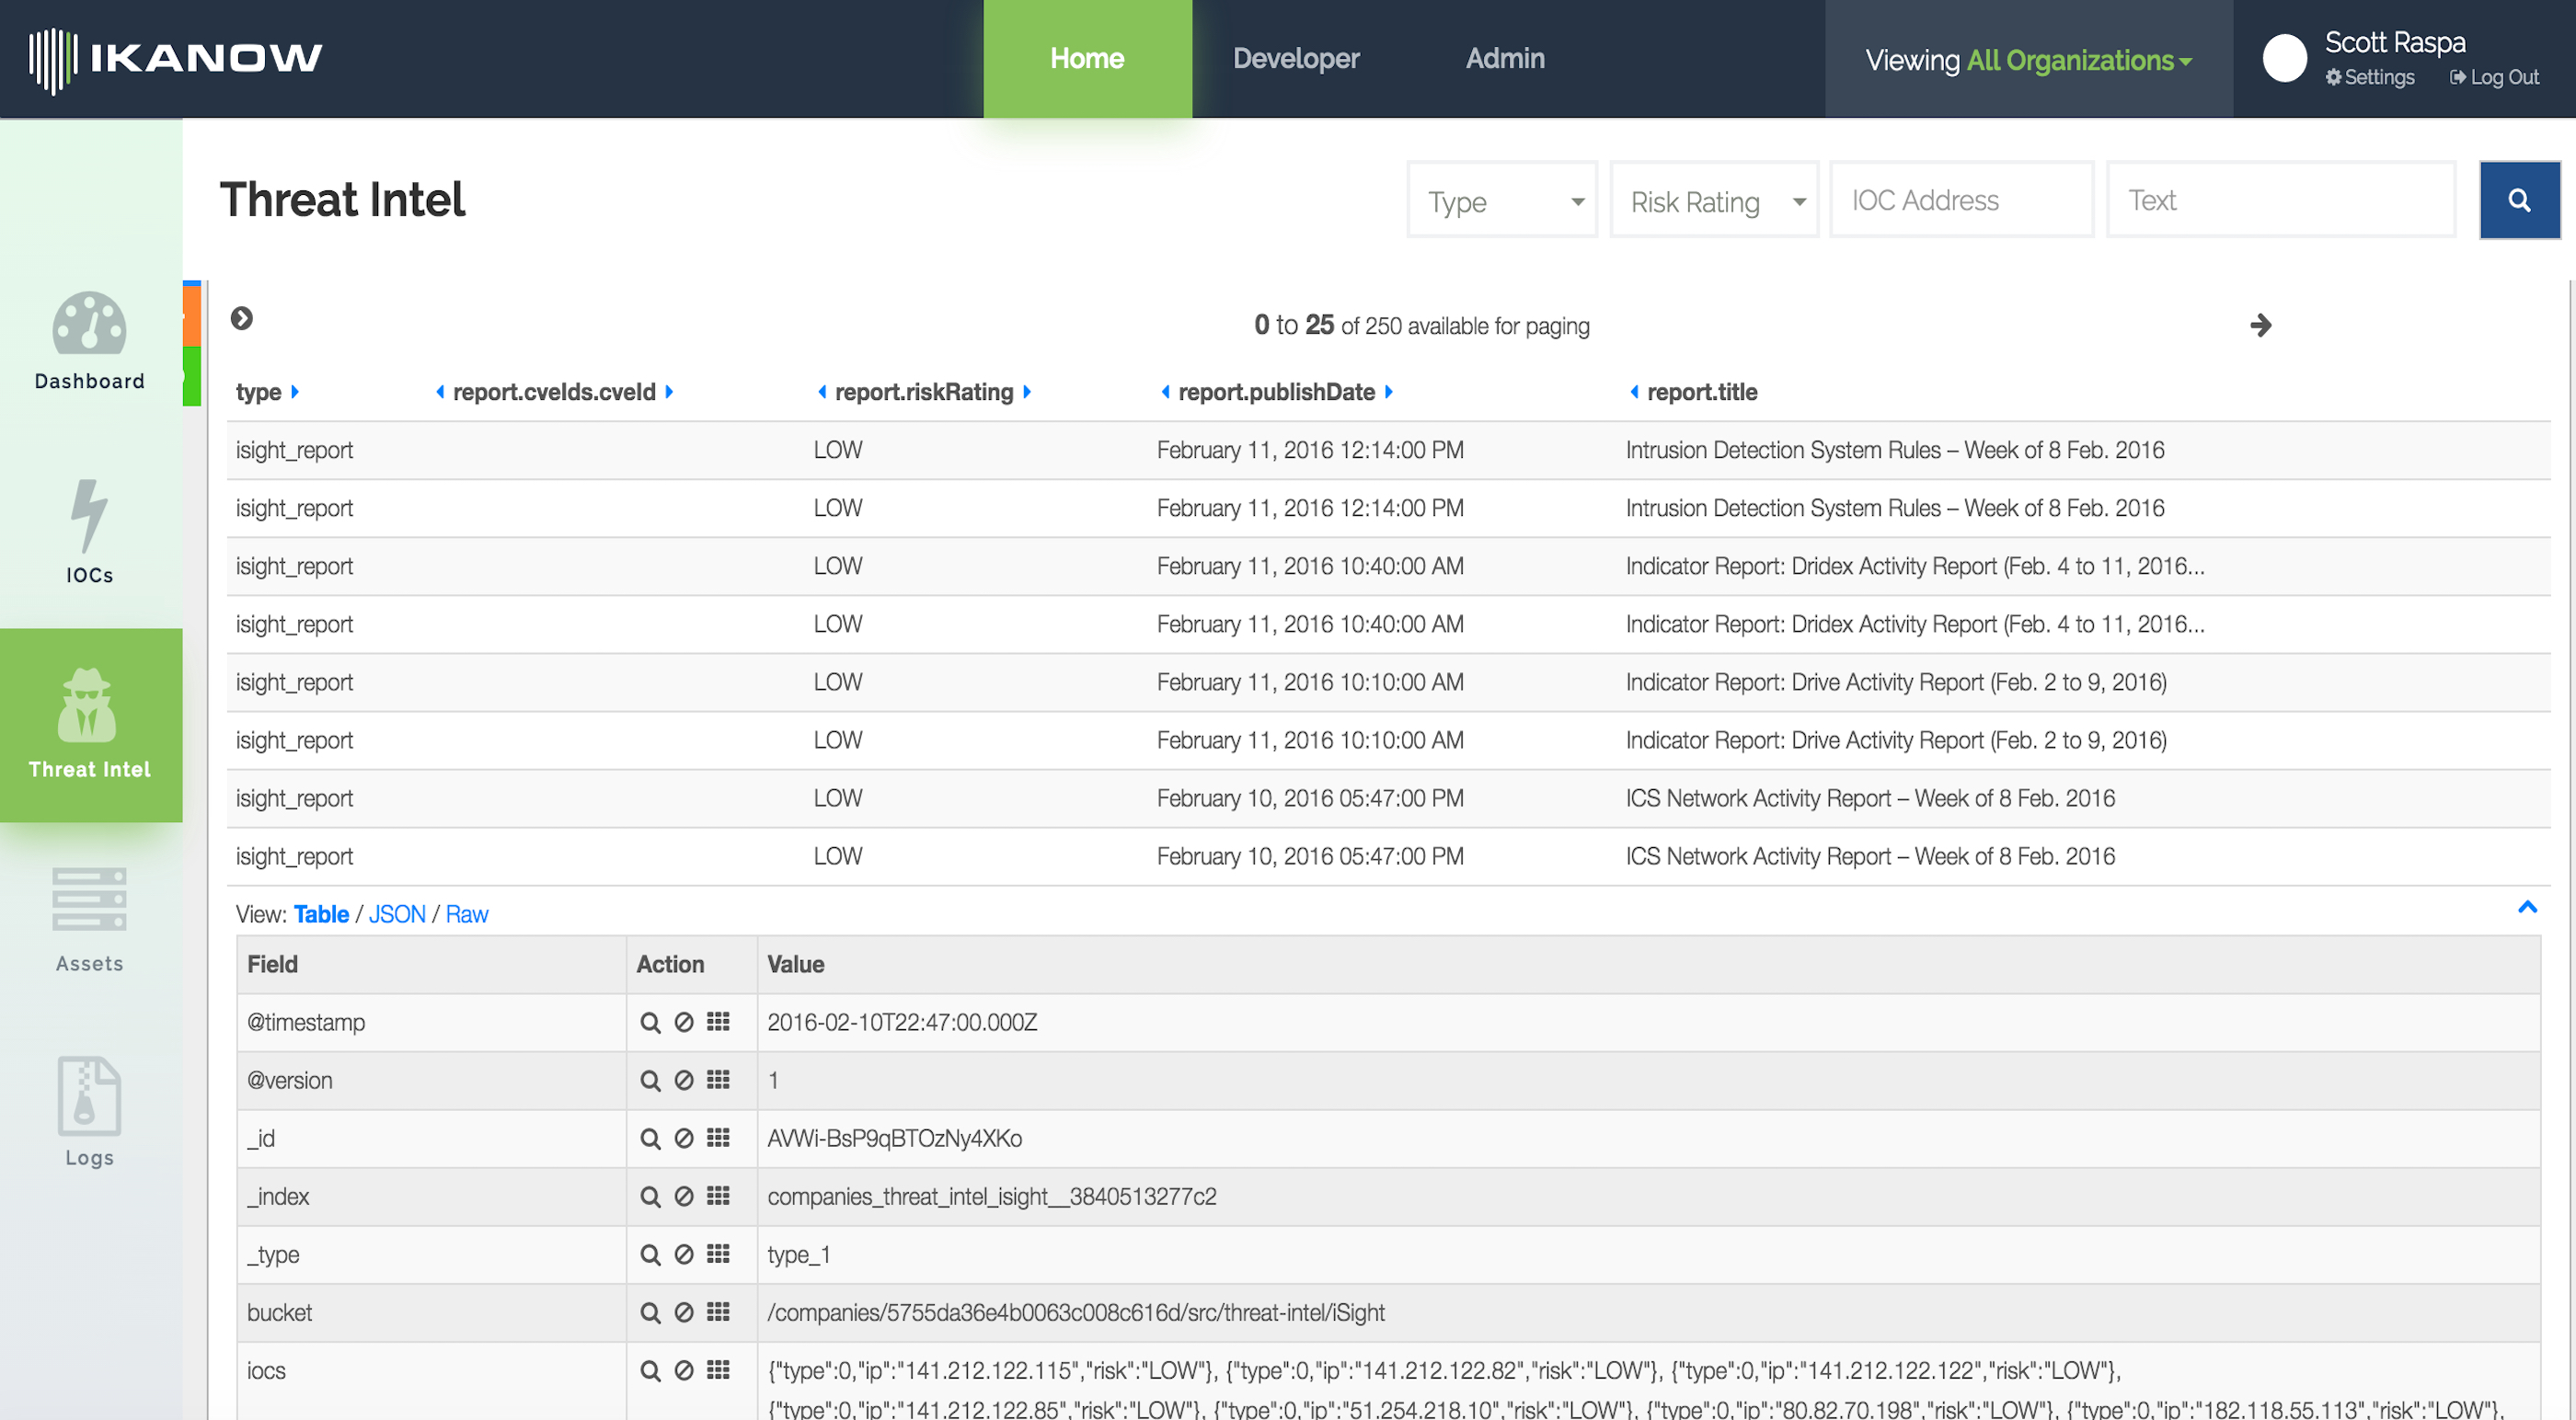
Task: Open user Settings link
Action: pos(2370,77)
